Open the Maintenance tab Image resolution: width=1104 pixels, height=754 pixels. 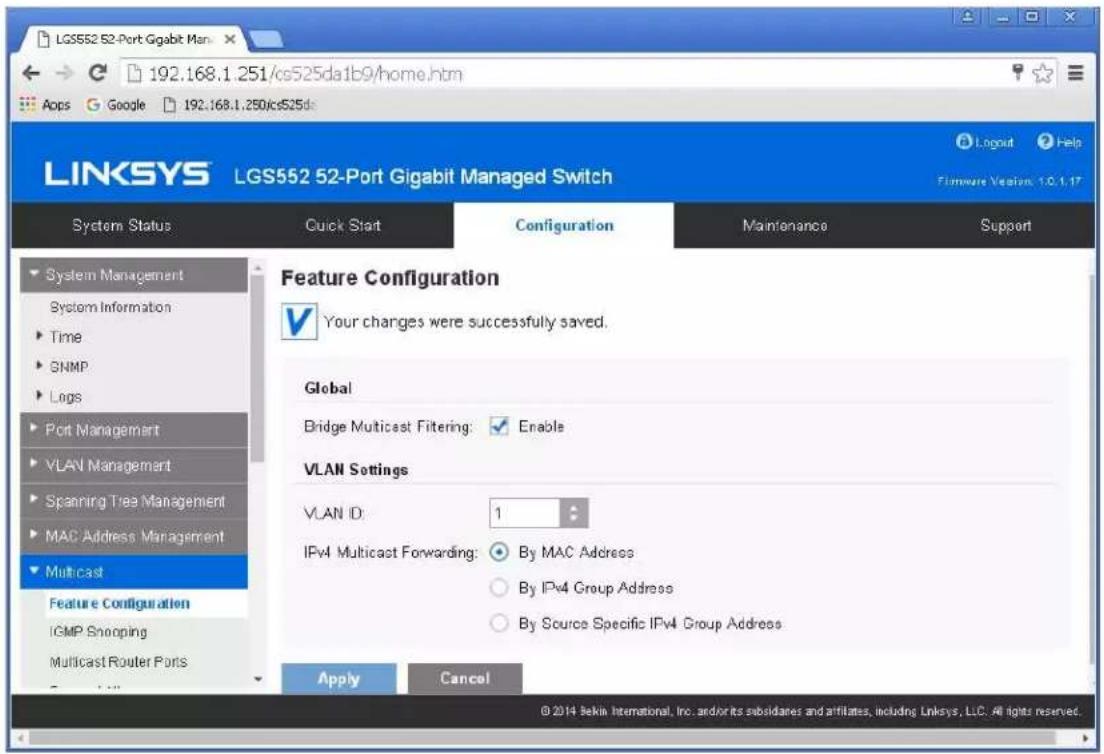(784, 225)
